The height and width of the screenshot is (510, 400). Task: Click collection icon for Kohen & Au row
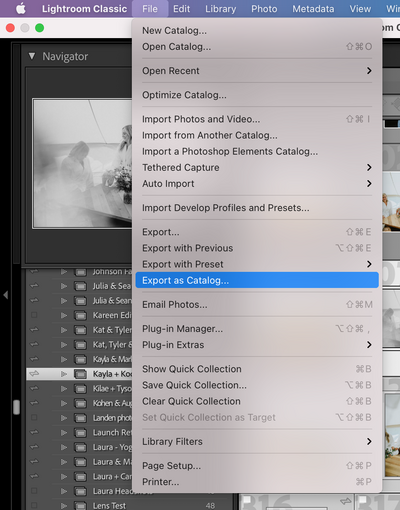[80, 403]
